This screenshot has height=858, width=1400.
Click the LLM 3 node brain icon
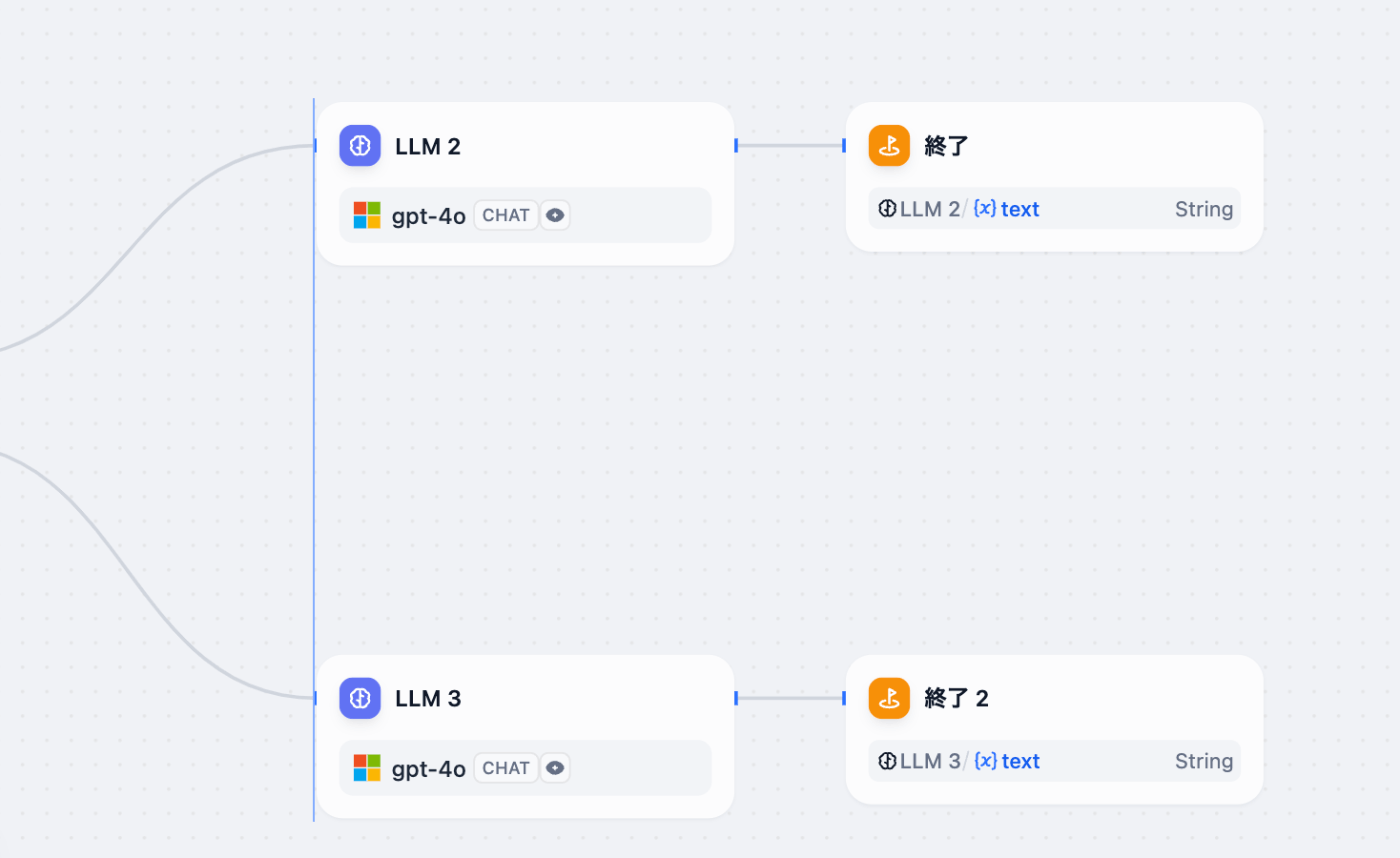360,698
